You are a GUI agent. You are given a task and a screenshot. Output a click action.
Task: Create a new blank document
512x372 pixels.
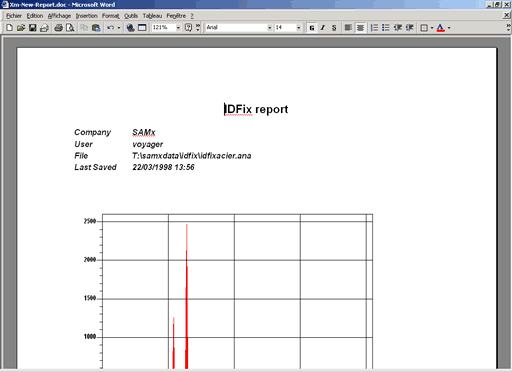pyautogui.click(x=9, y=28)
